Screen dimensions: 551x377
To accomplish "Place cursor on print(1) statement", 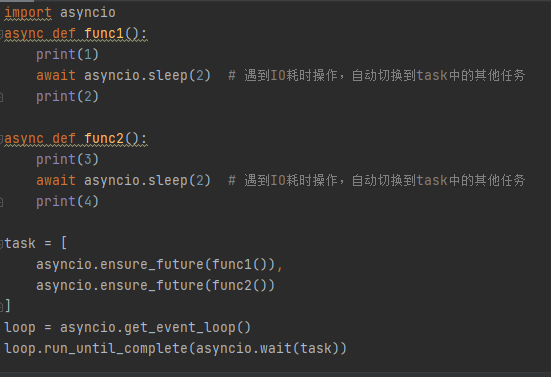I will (67, 55).
